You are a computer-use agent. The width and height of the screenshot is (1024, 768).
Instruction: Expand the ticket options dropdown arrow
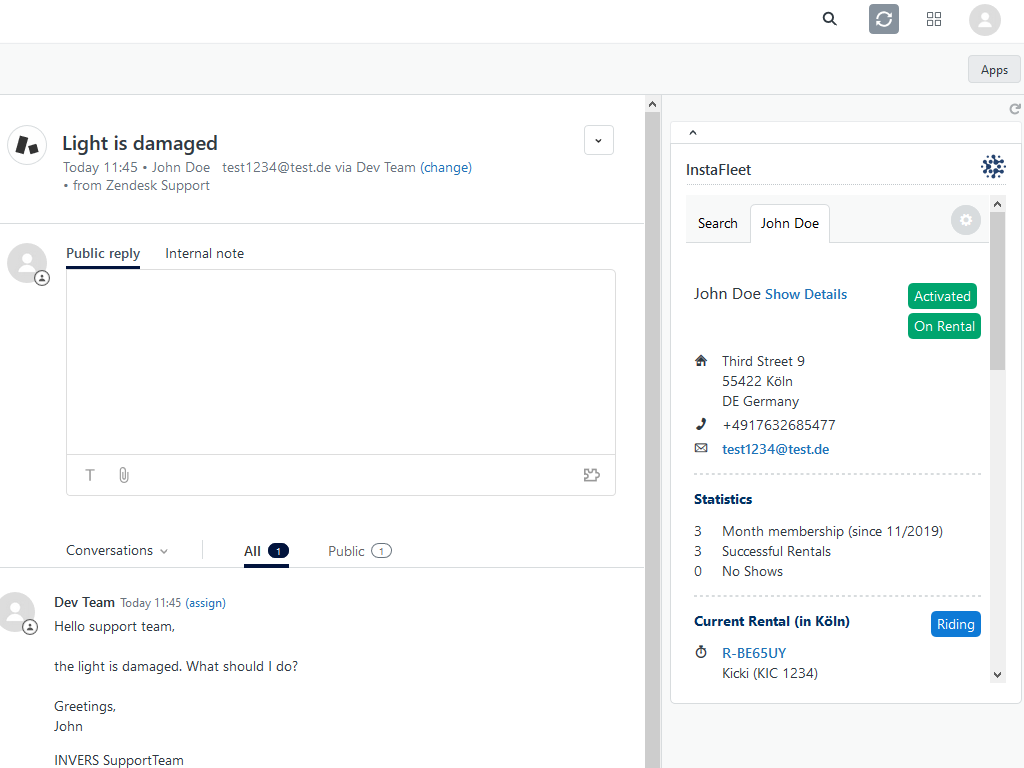coord(598,141)
